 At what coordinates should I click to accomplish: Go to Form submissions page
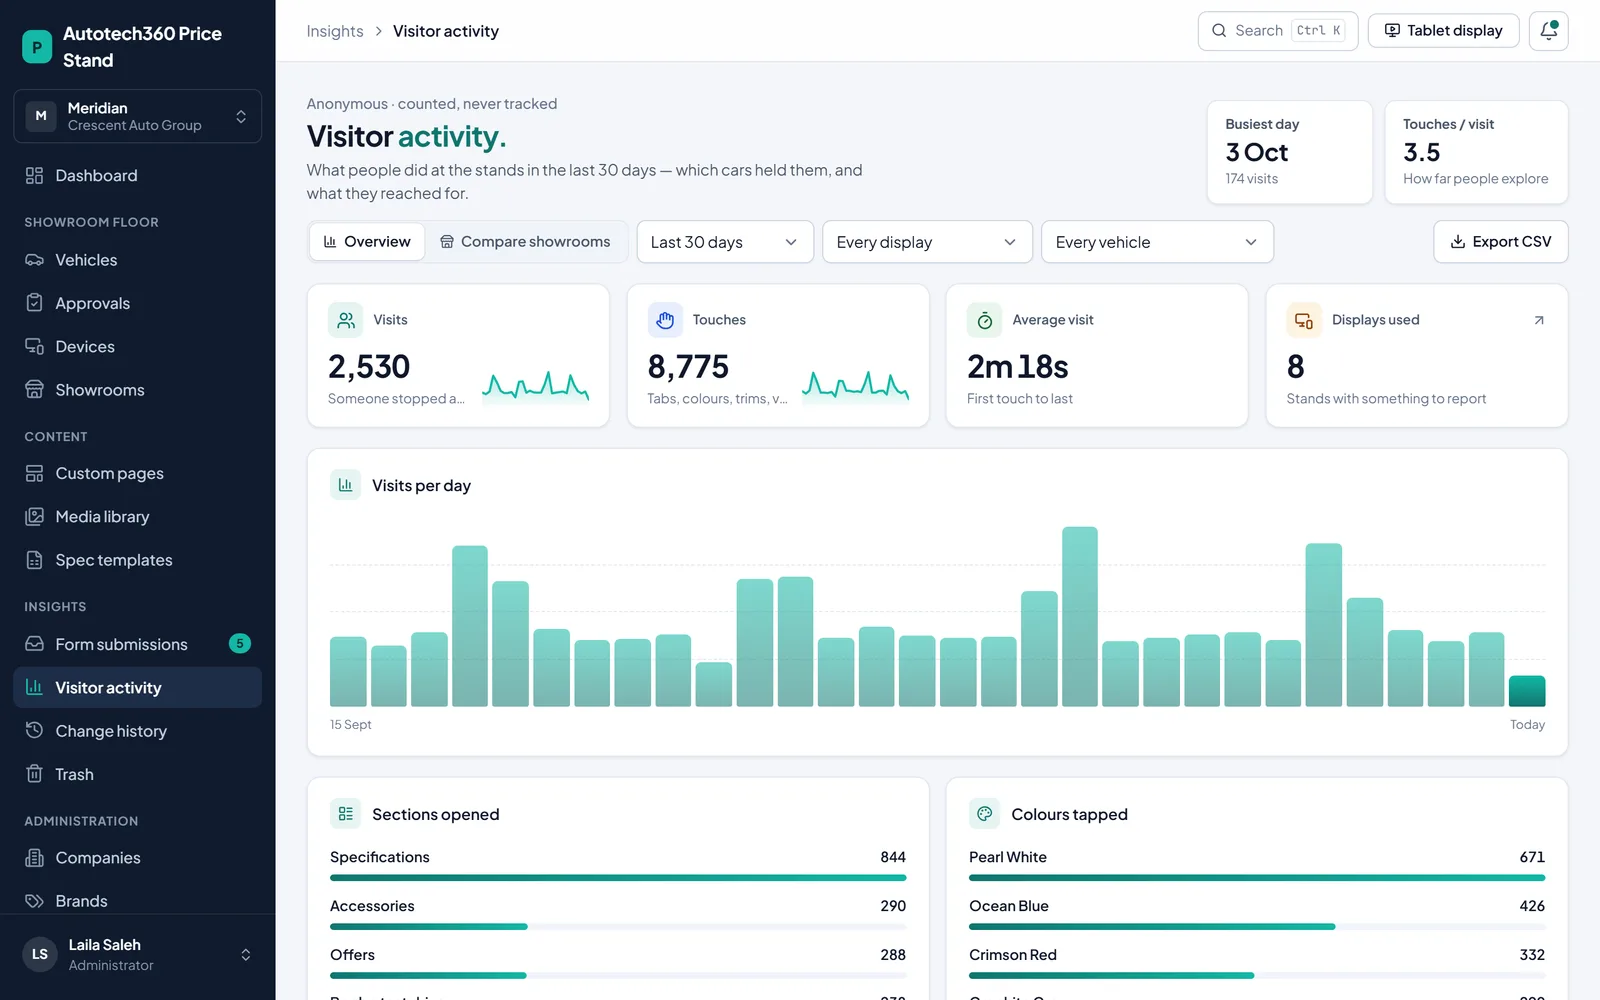(x=138, y=644)
